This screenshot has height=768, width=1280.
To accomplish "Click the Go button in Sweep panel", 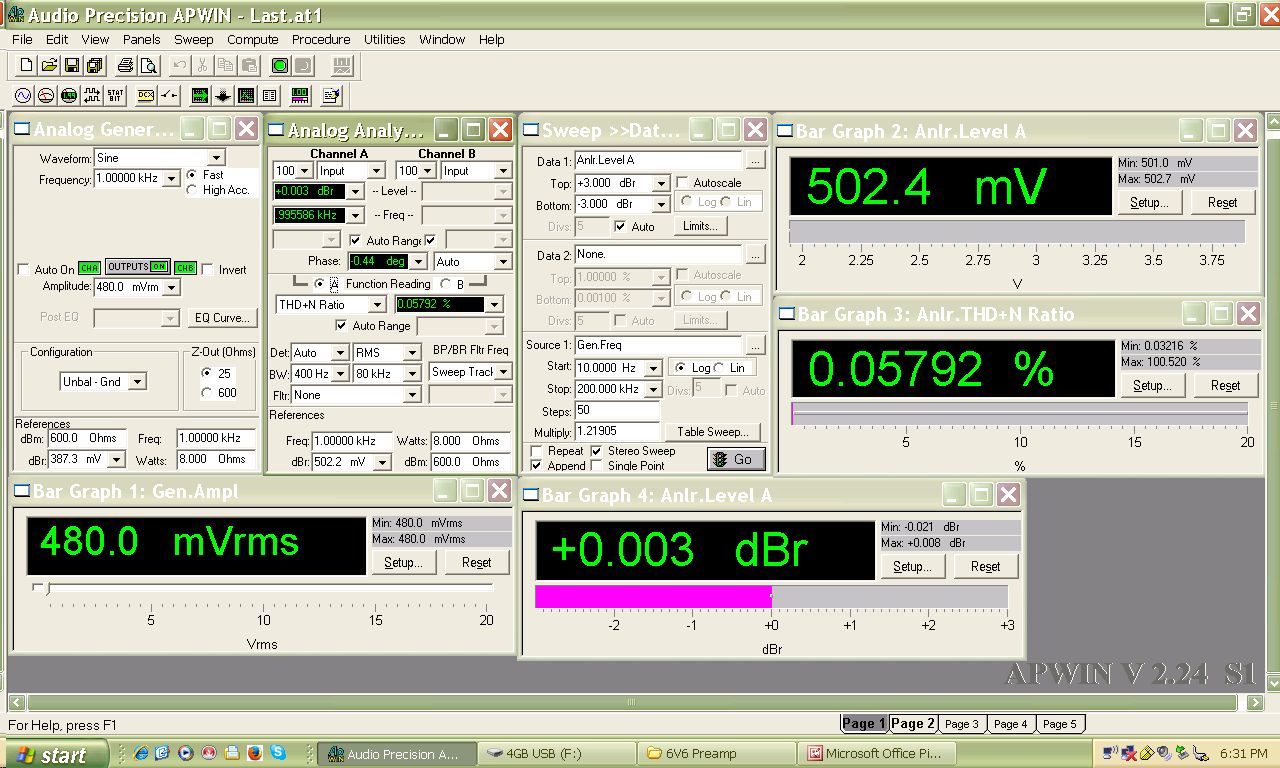I will pos(736,459).
